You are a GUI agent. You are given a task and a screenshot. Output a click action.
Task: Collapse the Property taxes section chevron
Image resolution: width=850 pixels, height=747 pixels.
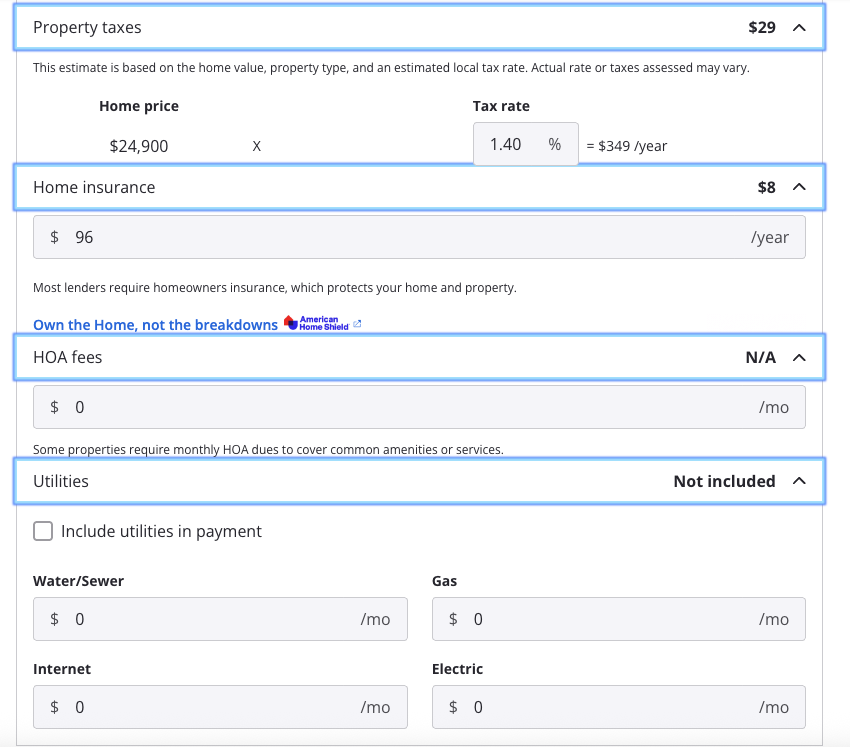point(799,28)
